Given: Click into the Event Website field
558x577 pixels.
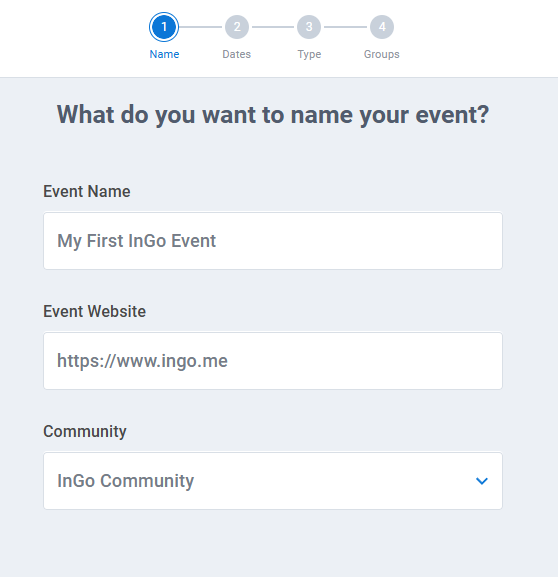Looking at the screenshot, I should click(273, 361).
